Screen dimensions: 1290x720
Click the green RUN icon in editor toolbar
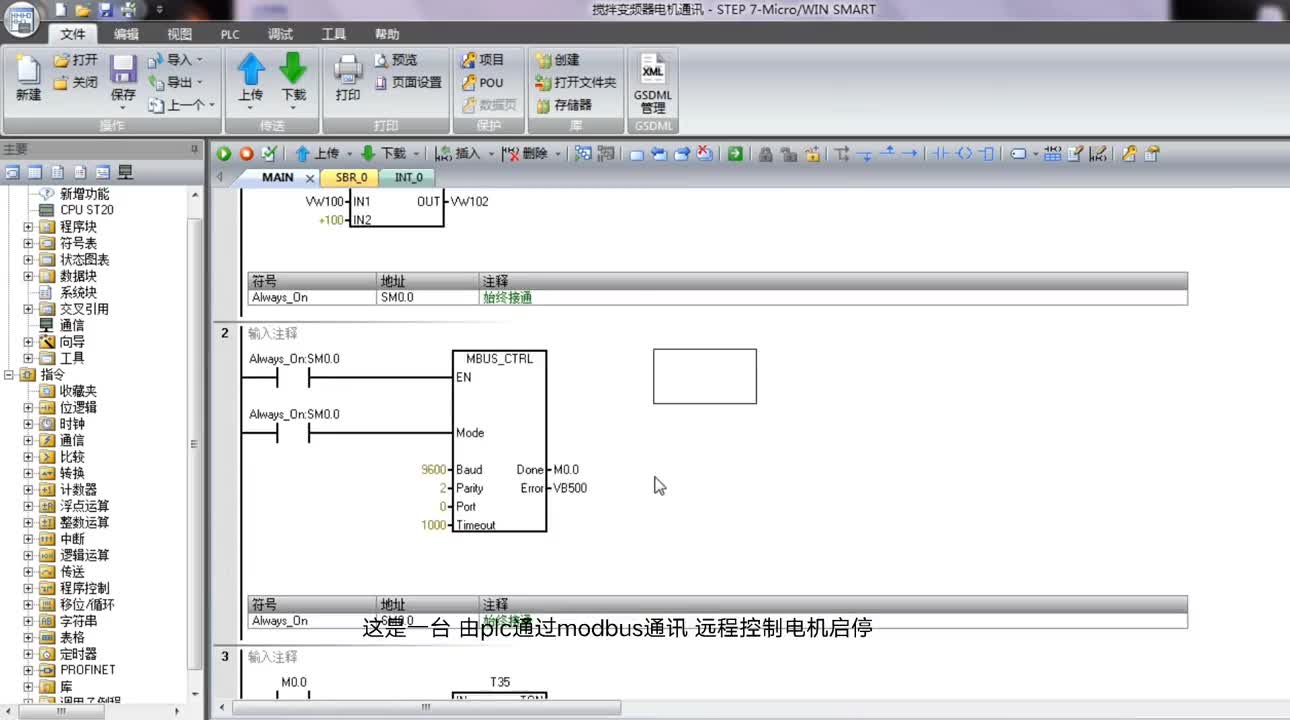224,154
